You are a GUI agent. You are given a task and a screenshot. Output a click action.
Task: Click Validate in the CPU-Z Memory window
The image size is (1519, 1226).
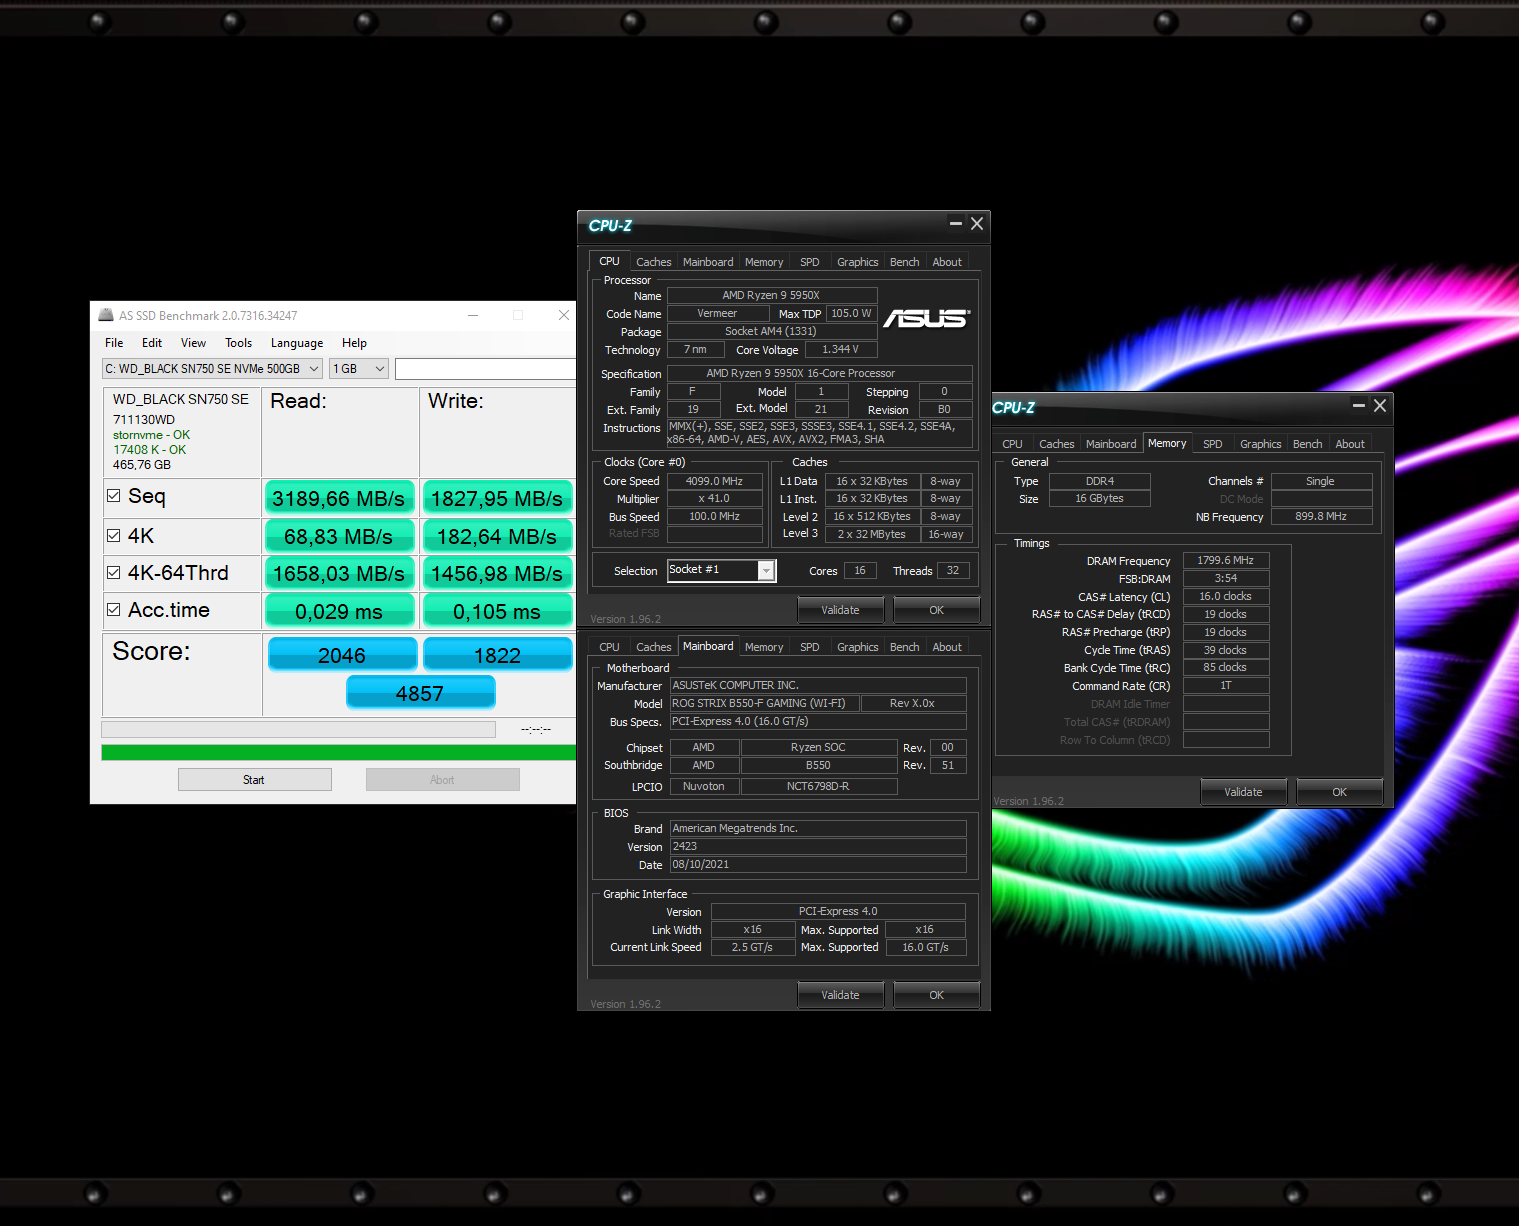(x=1243, y=792)
